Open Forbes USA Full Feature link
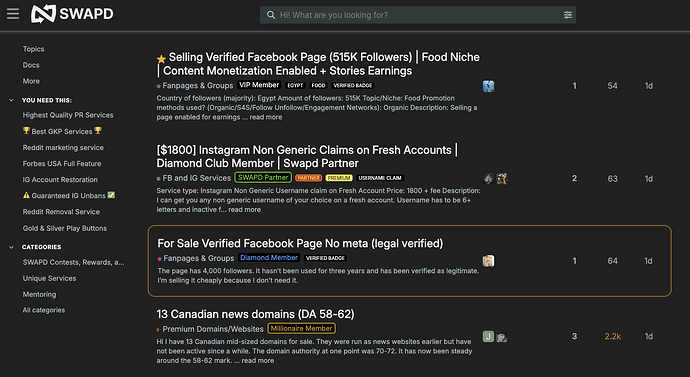Viewport: 690px width, 377px height. coord(62,163)
